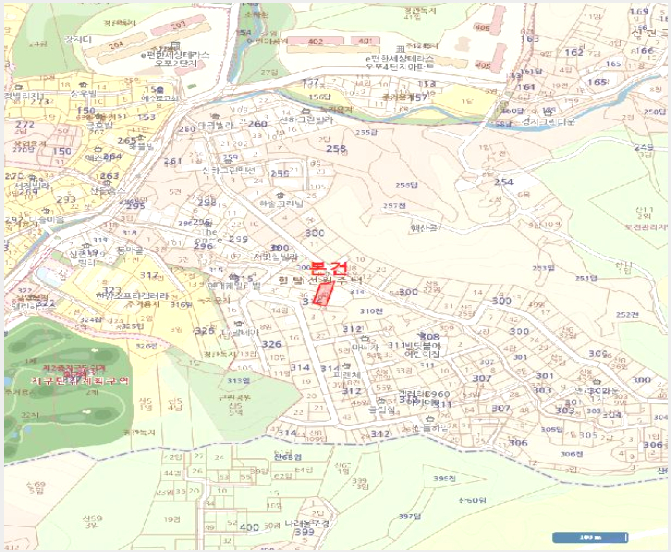The width and height of the screenshot is (671, 552).
Task: Click the red '본건' label
Action: click(x=328, y=268)
